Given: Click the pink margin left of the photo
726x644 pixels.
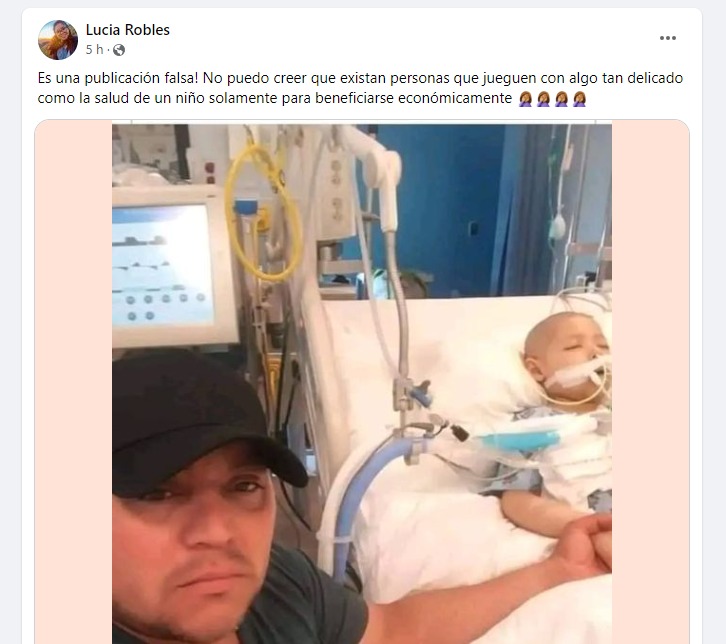Looking at the screenshot, I should click(x=73, y=382).
